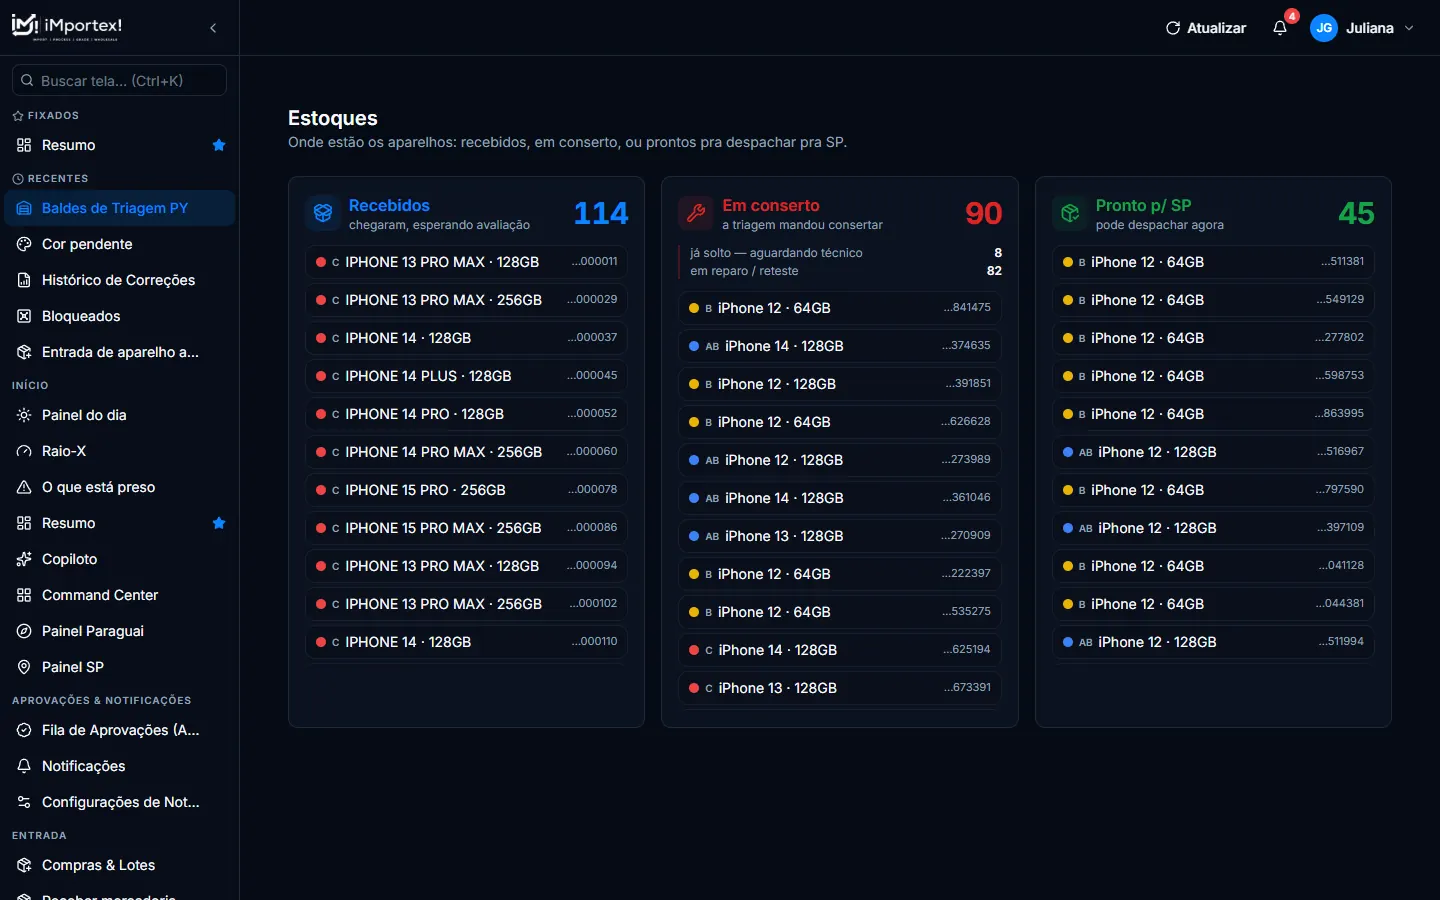Select IPHONE 14 PLUS · 128GB row

(x=466, y=376)
